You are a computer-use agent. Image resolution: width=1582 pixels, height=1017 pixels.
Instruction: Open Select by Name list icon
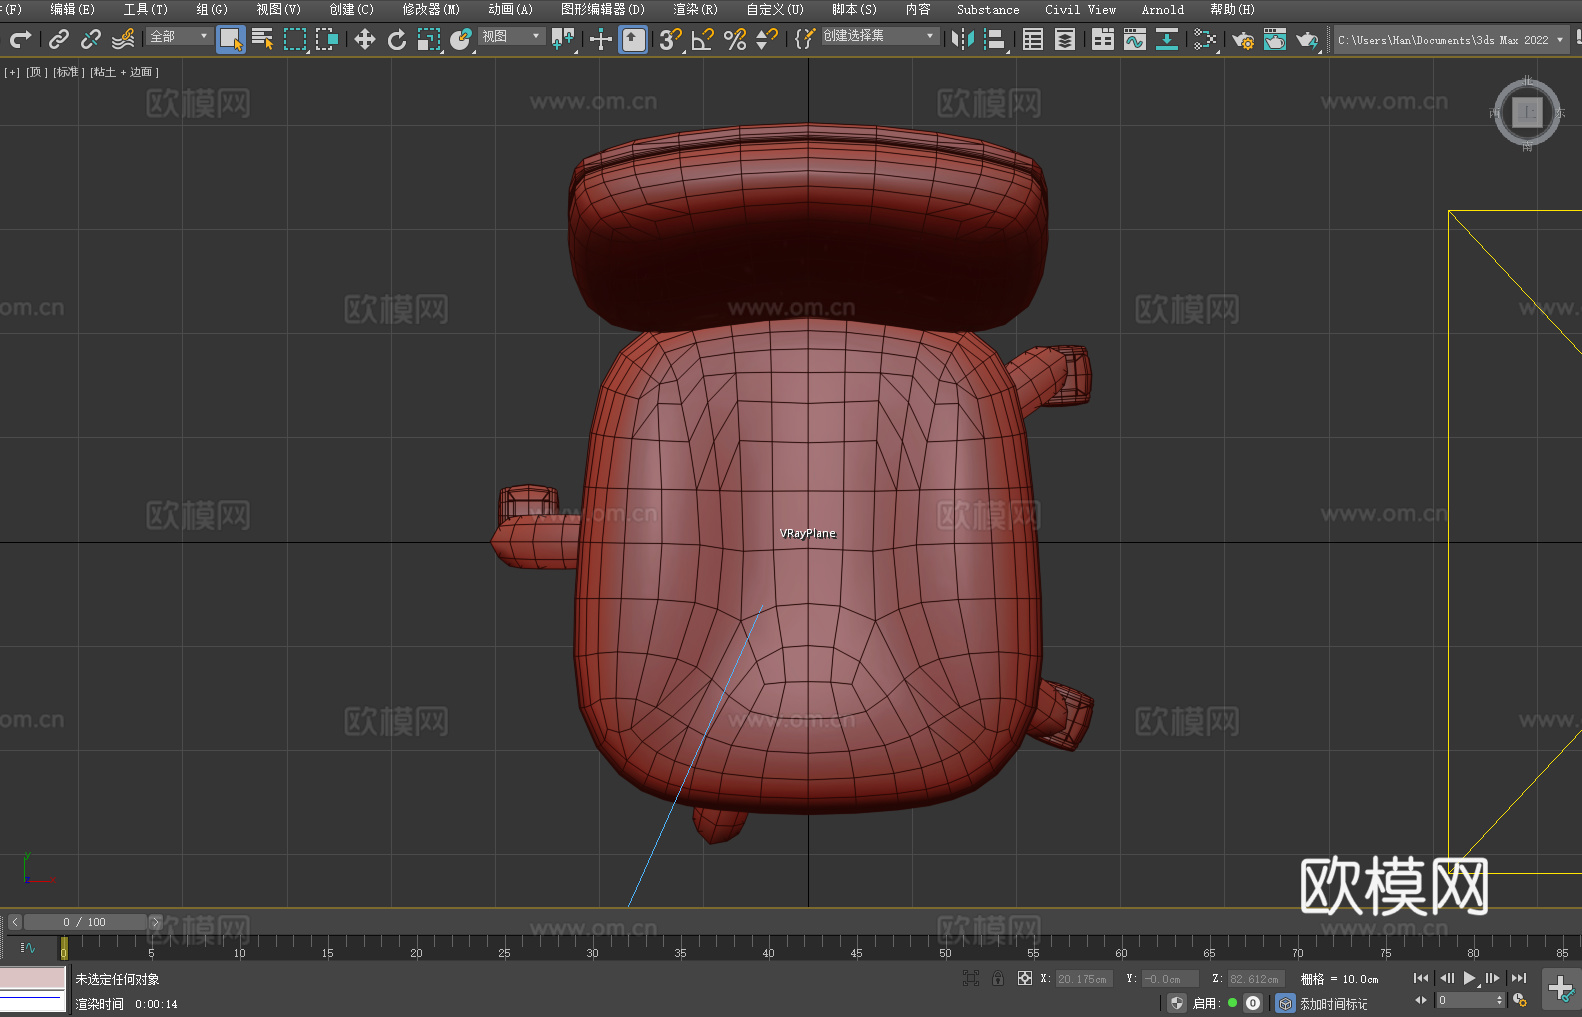coord(263,39)
